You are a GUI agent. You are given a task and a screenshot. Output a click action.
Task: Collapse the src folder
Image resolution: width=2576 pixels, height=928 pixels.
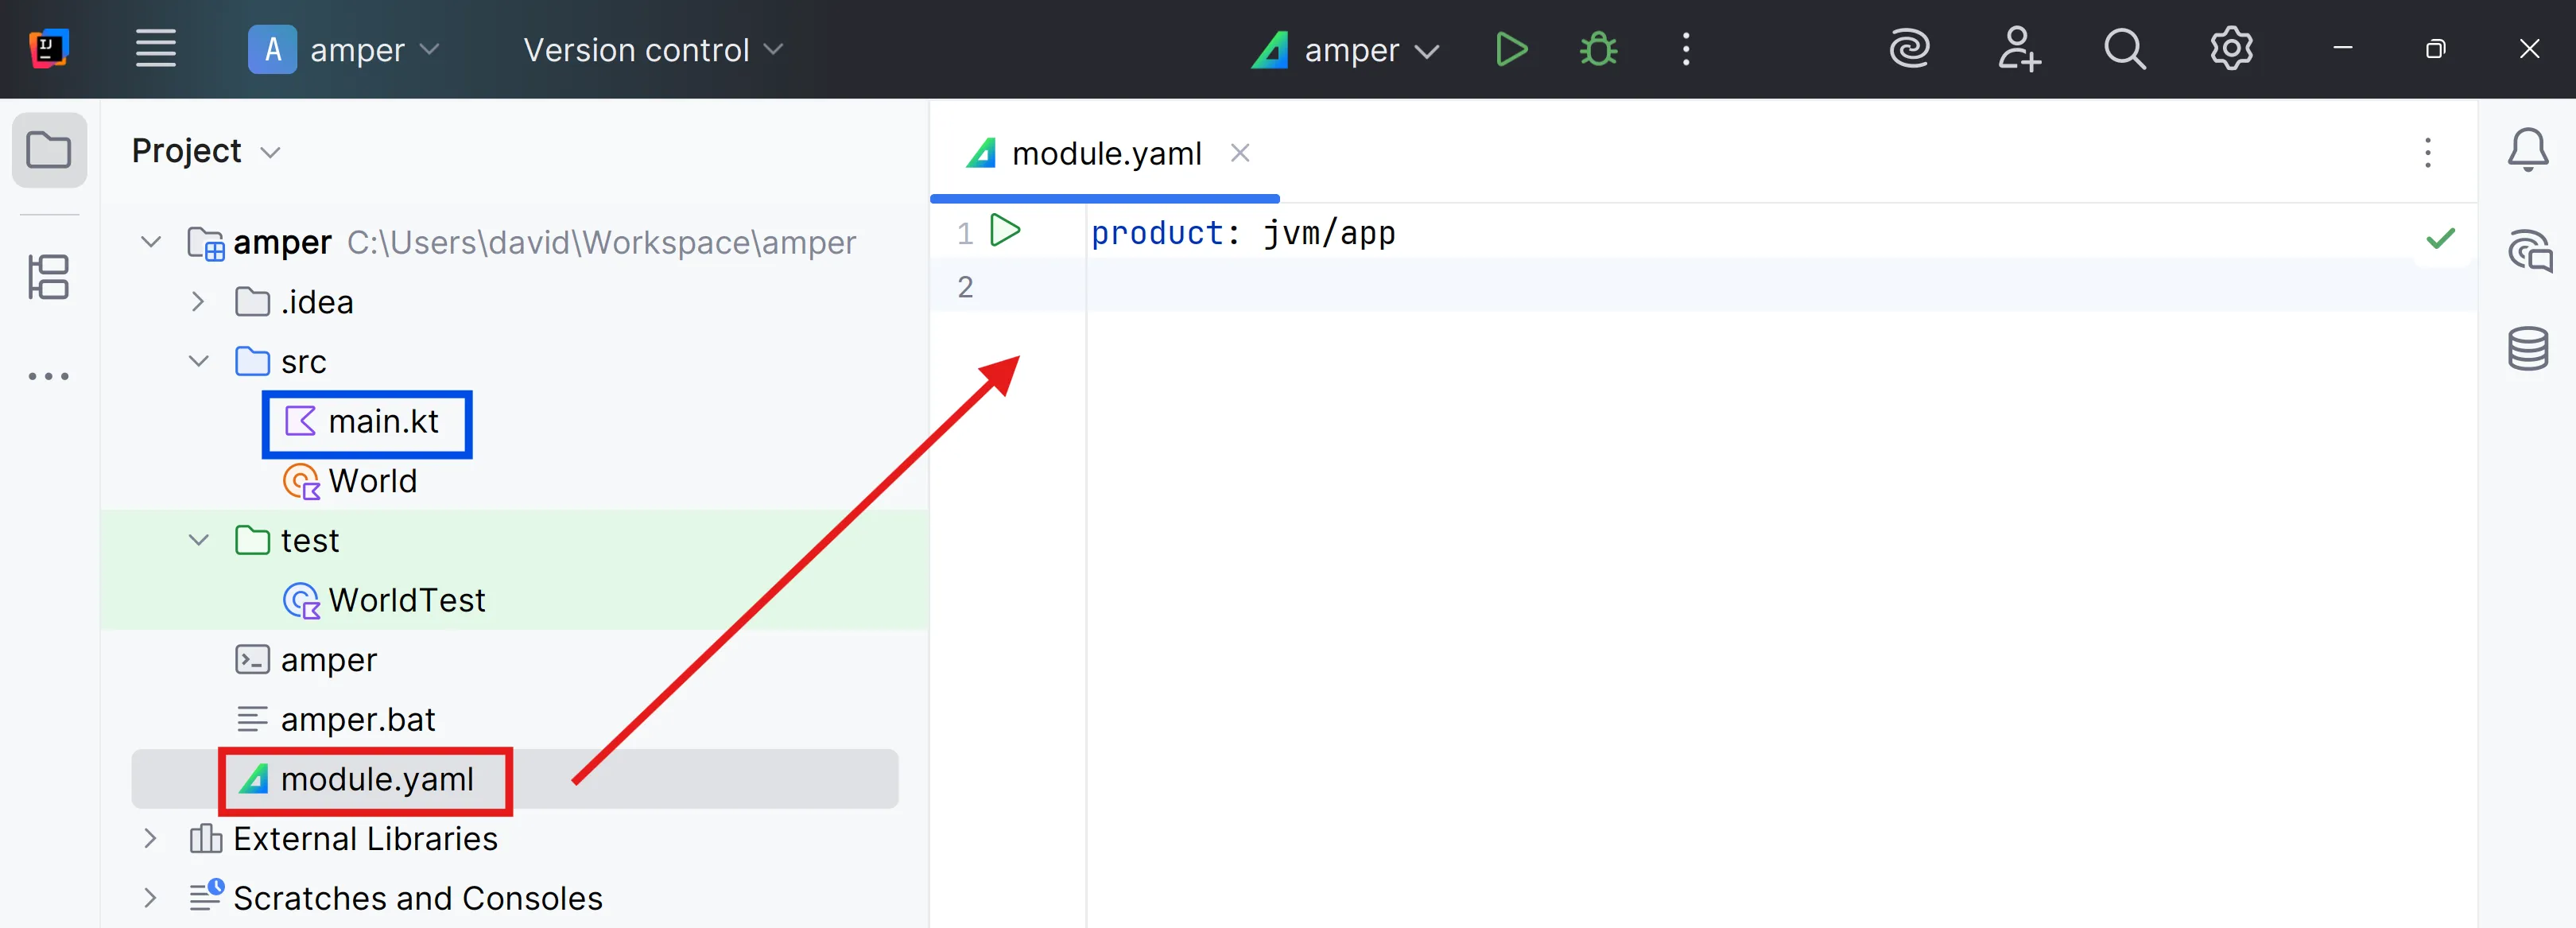pos(199,361)
